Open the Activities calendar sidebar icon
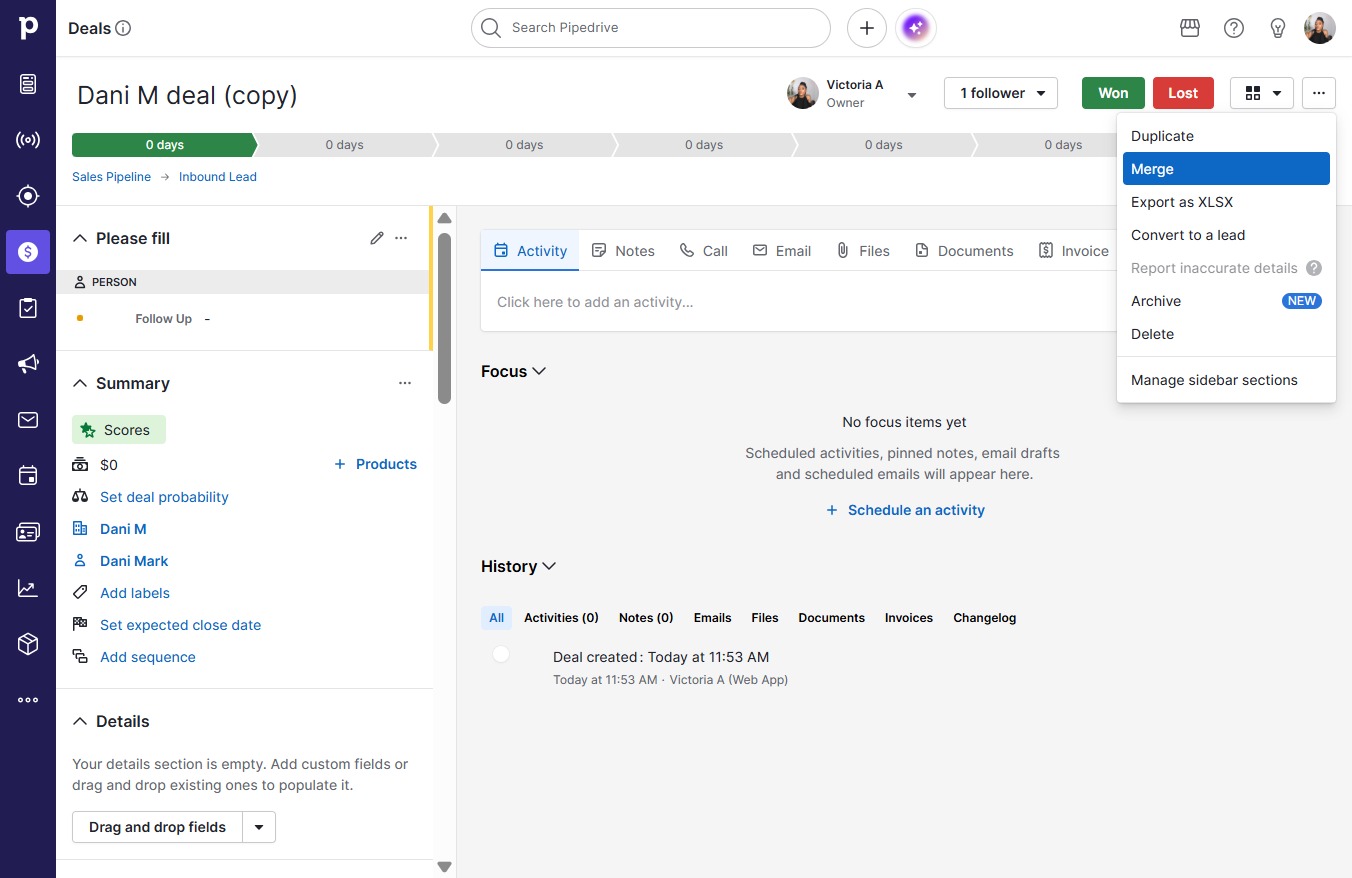The image size is (1352, 878). [28, 476]
